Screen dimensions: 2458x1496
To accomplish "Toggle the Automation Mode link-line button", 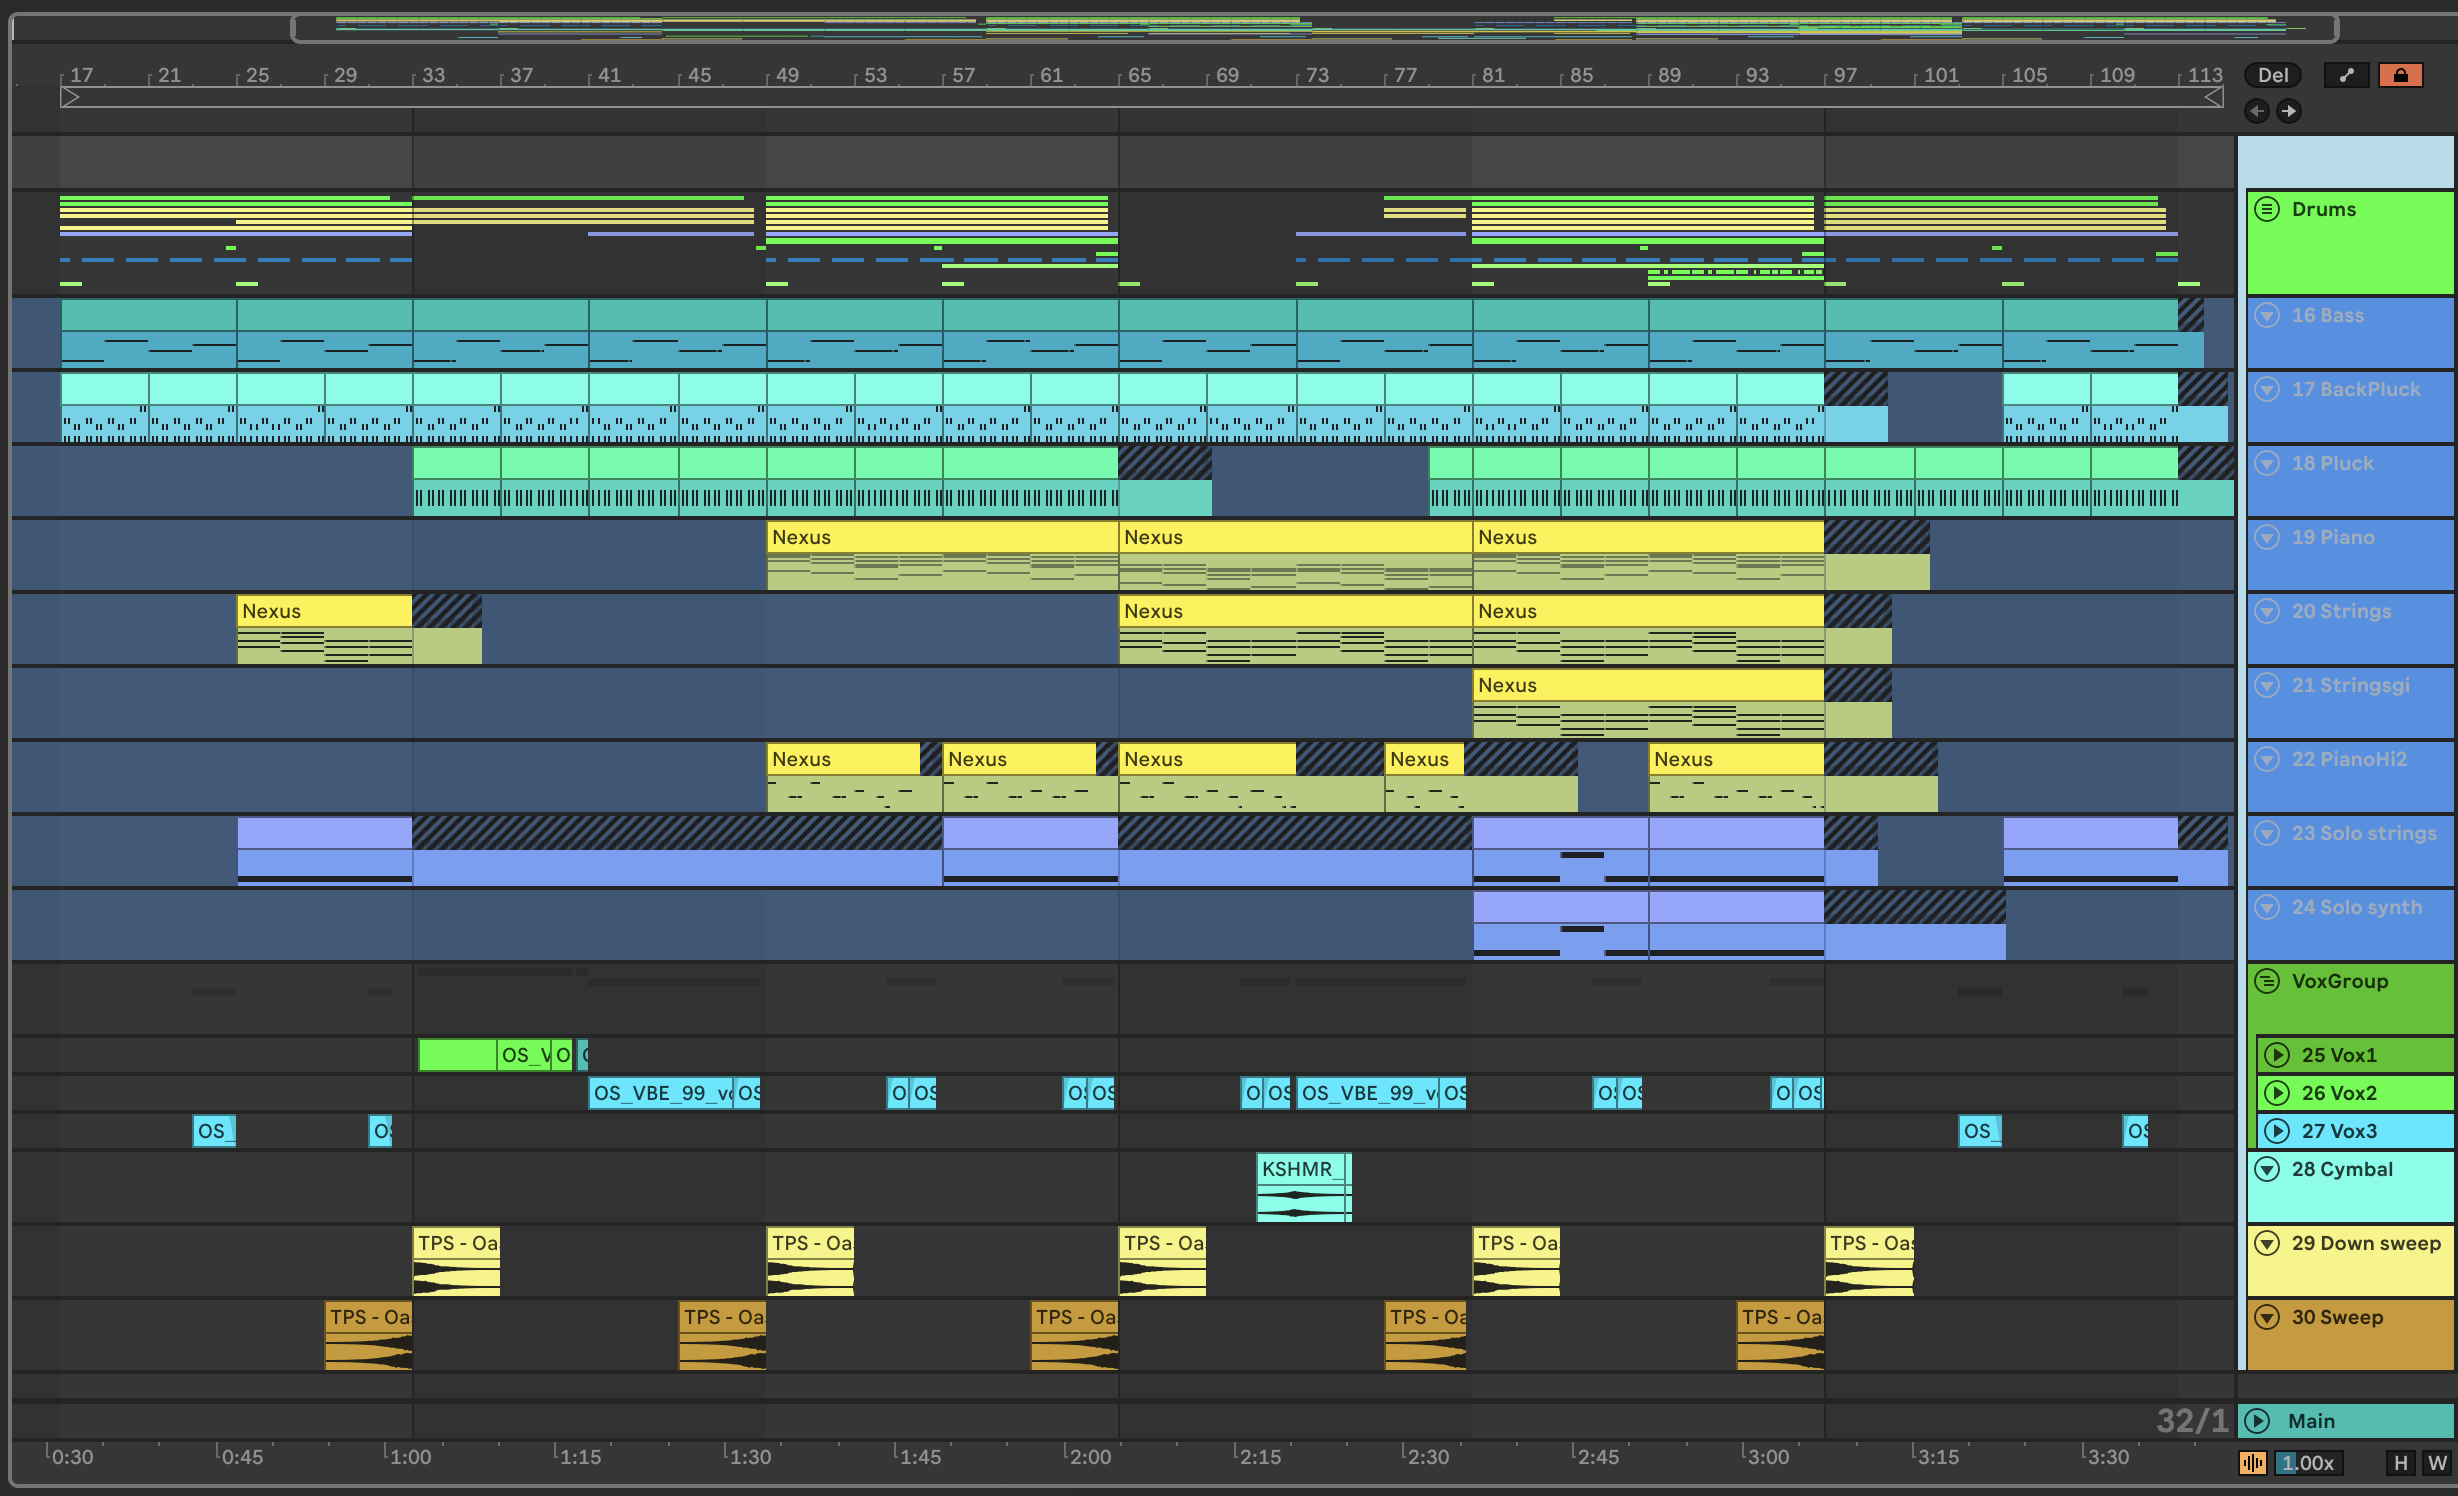I will click(x=2346, y=75).
